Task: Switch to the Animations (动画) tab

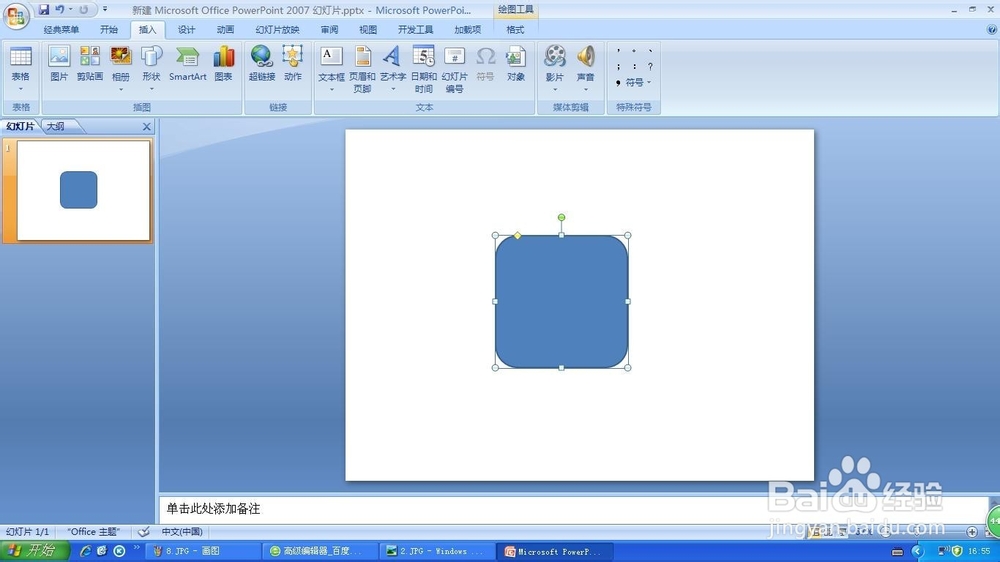Action: [225, 30]
